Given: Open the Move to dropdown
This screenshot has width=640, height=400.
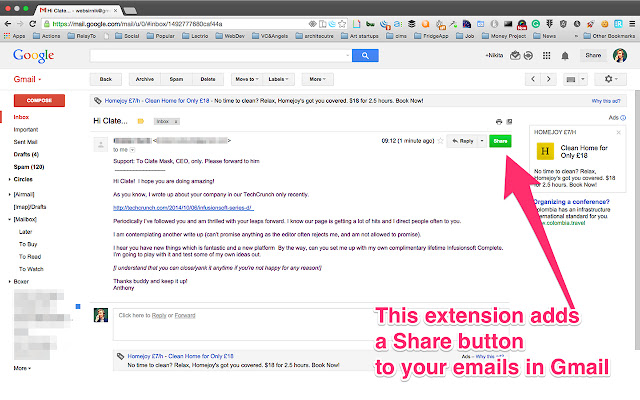Looking at the screenshot, I should pos(247,79).
